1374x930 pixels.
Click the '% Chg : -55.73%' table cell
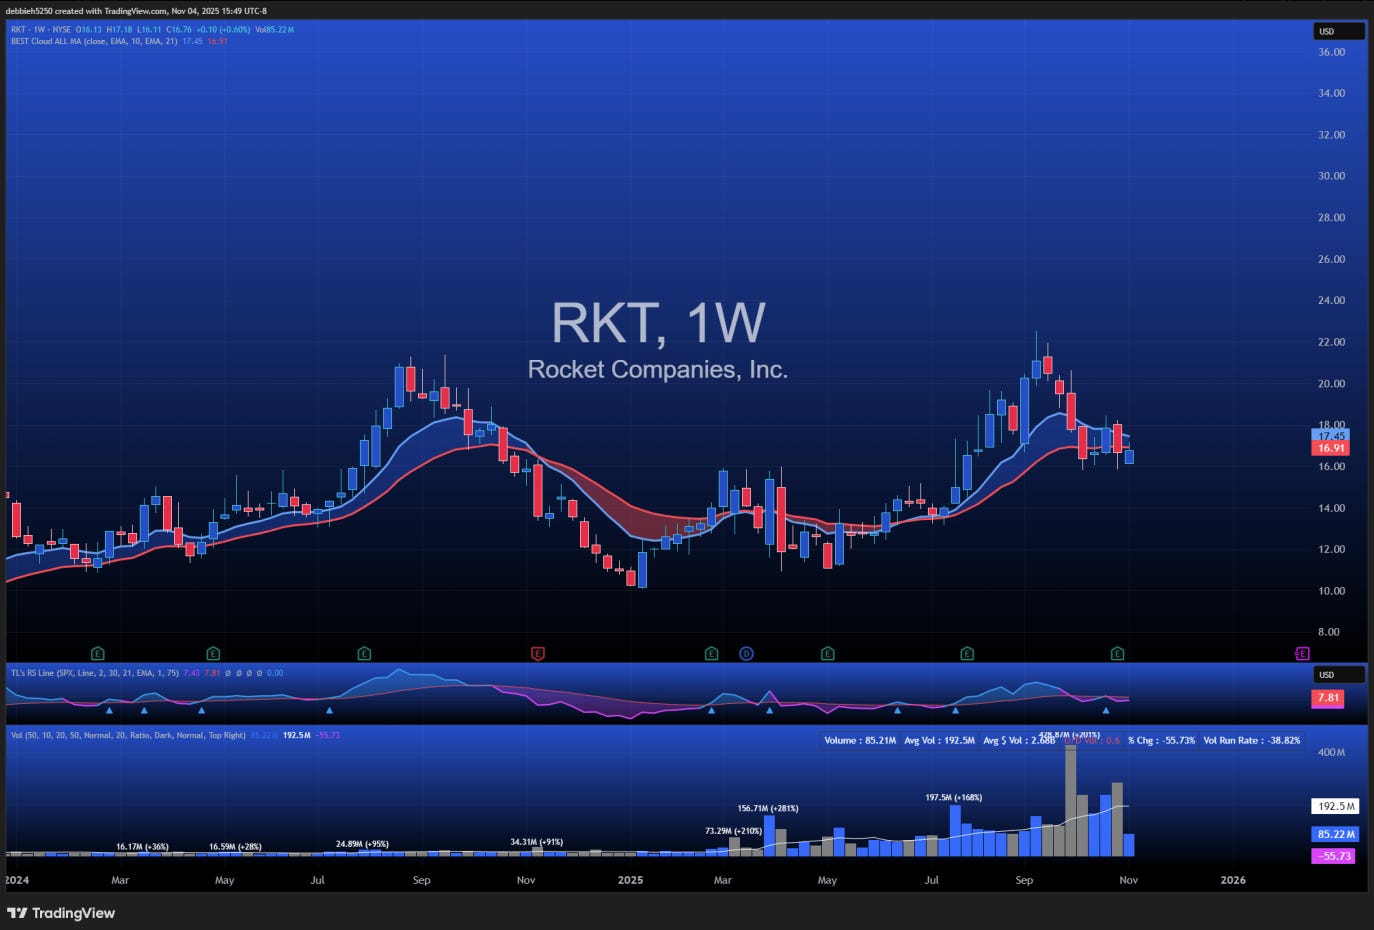pos(1161,741)
